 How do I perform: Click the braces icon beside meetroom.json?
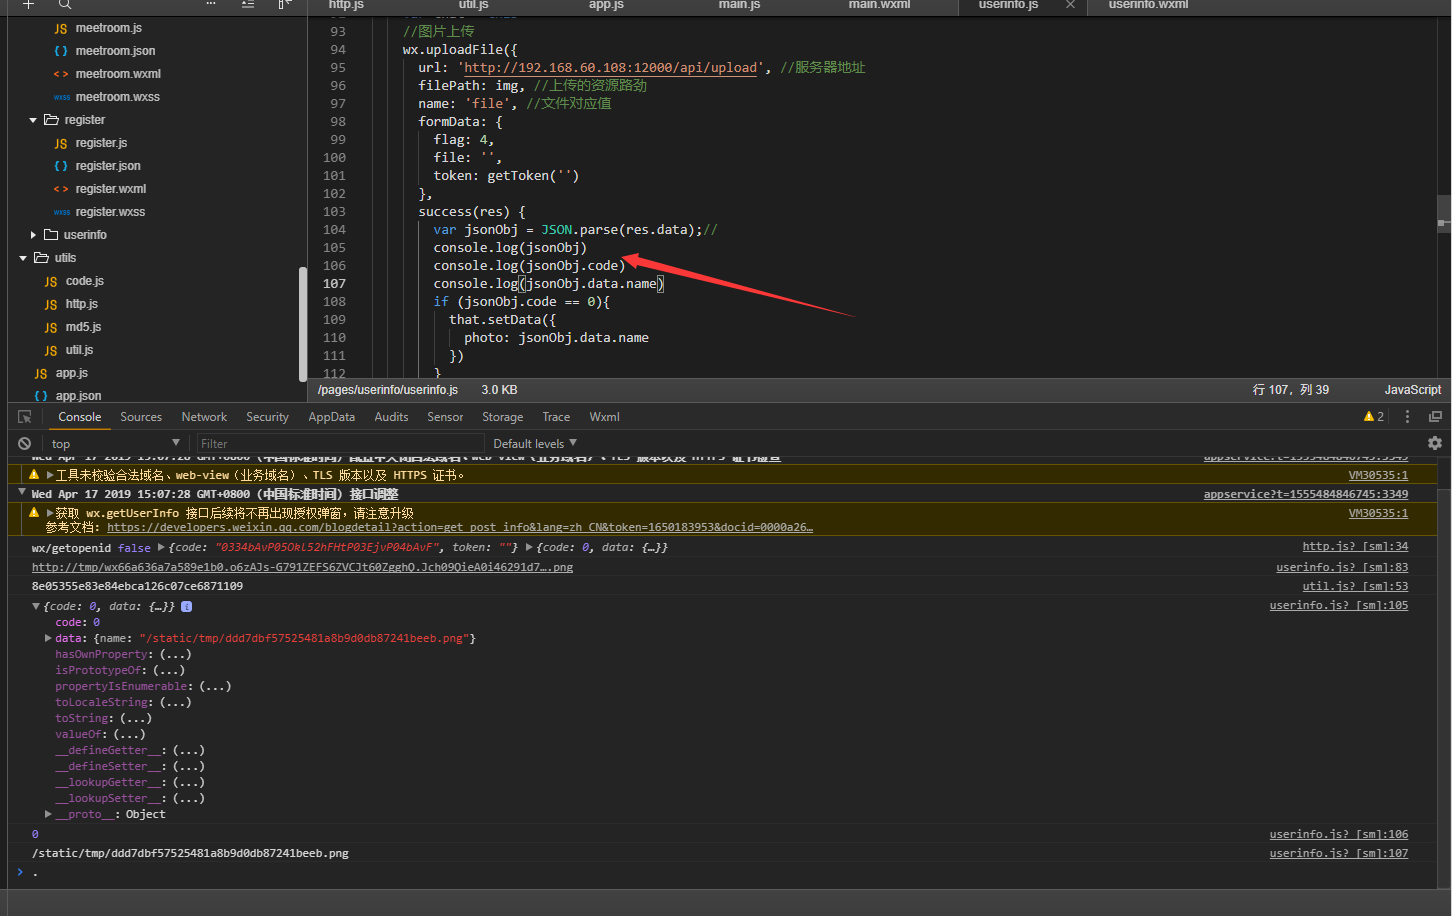pos(61,51)
